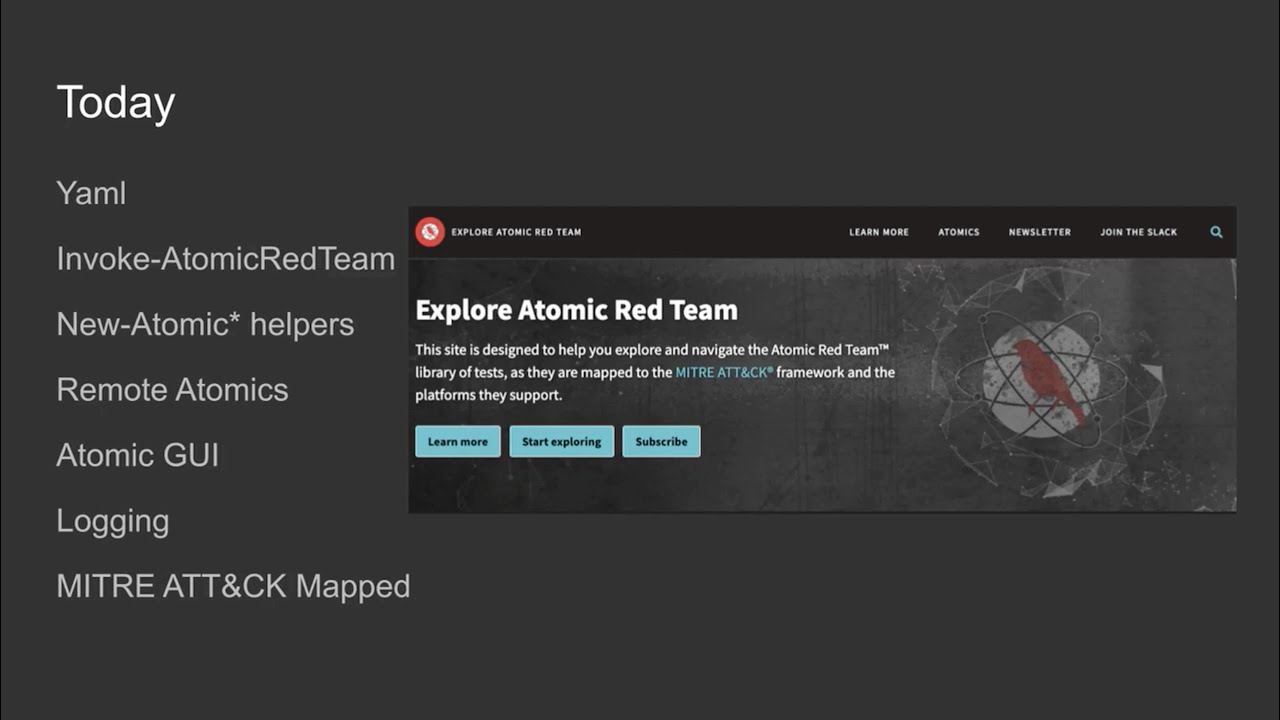Click the 'Invoke-AtomicRedTeam' bullet text

[x=226, y=259]
